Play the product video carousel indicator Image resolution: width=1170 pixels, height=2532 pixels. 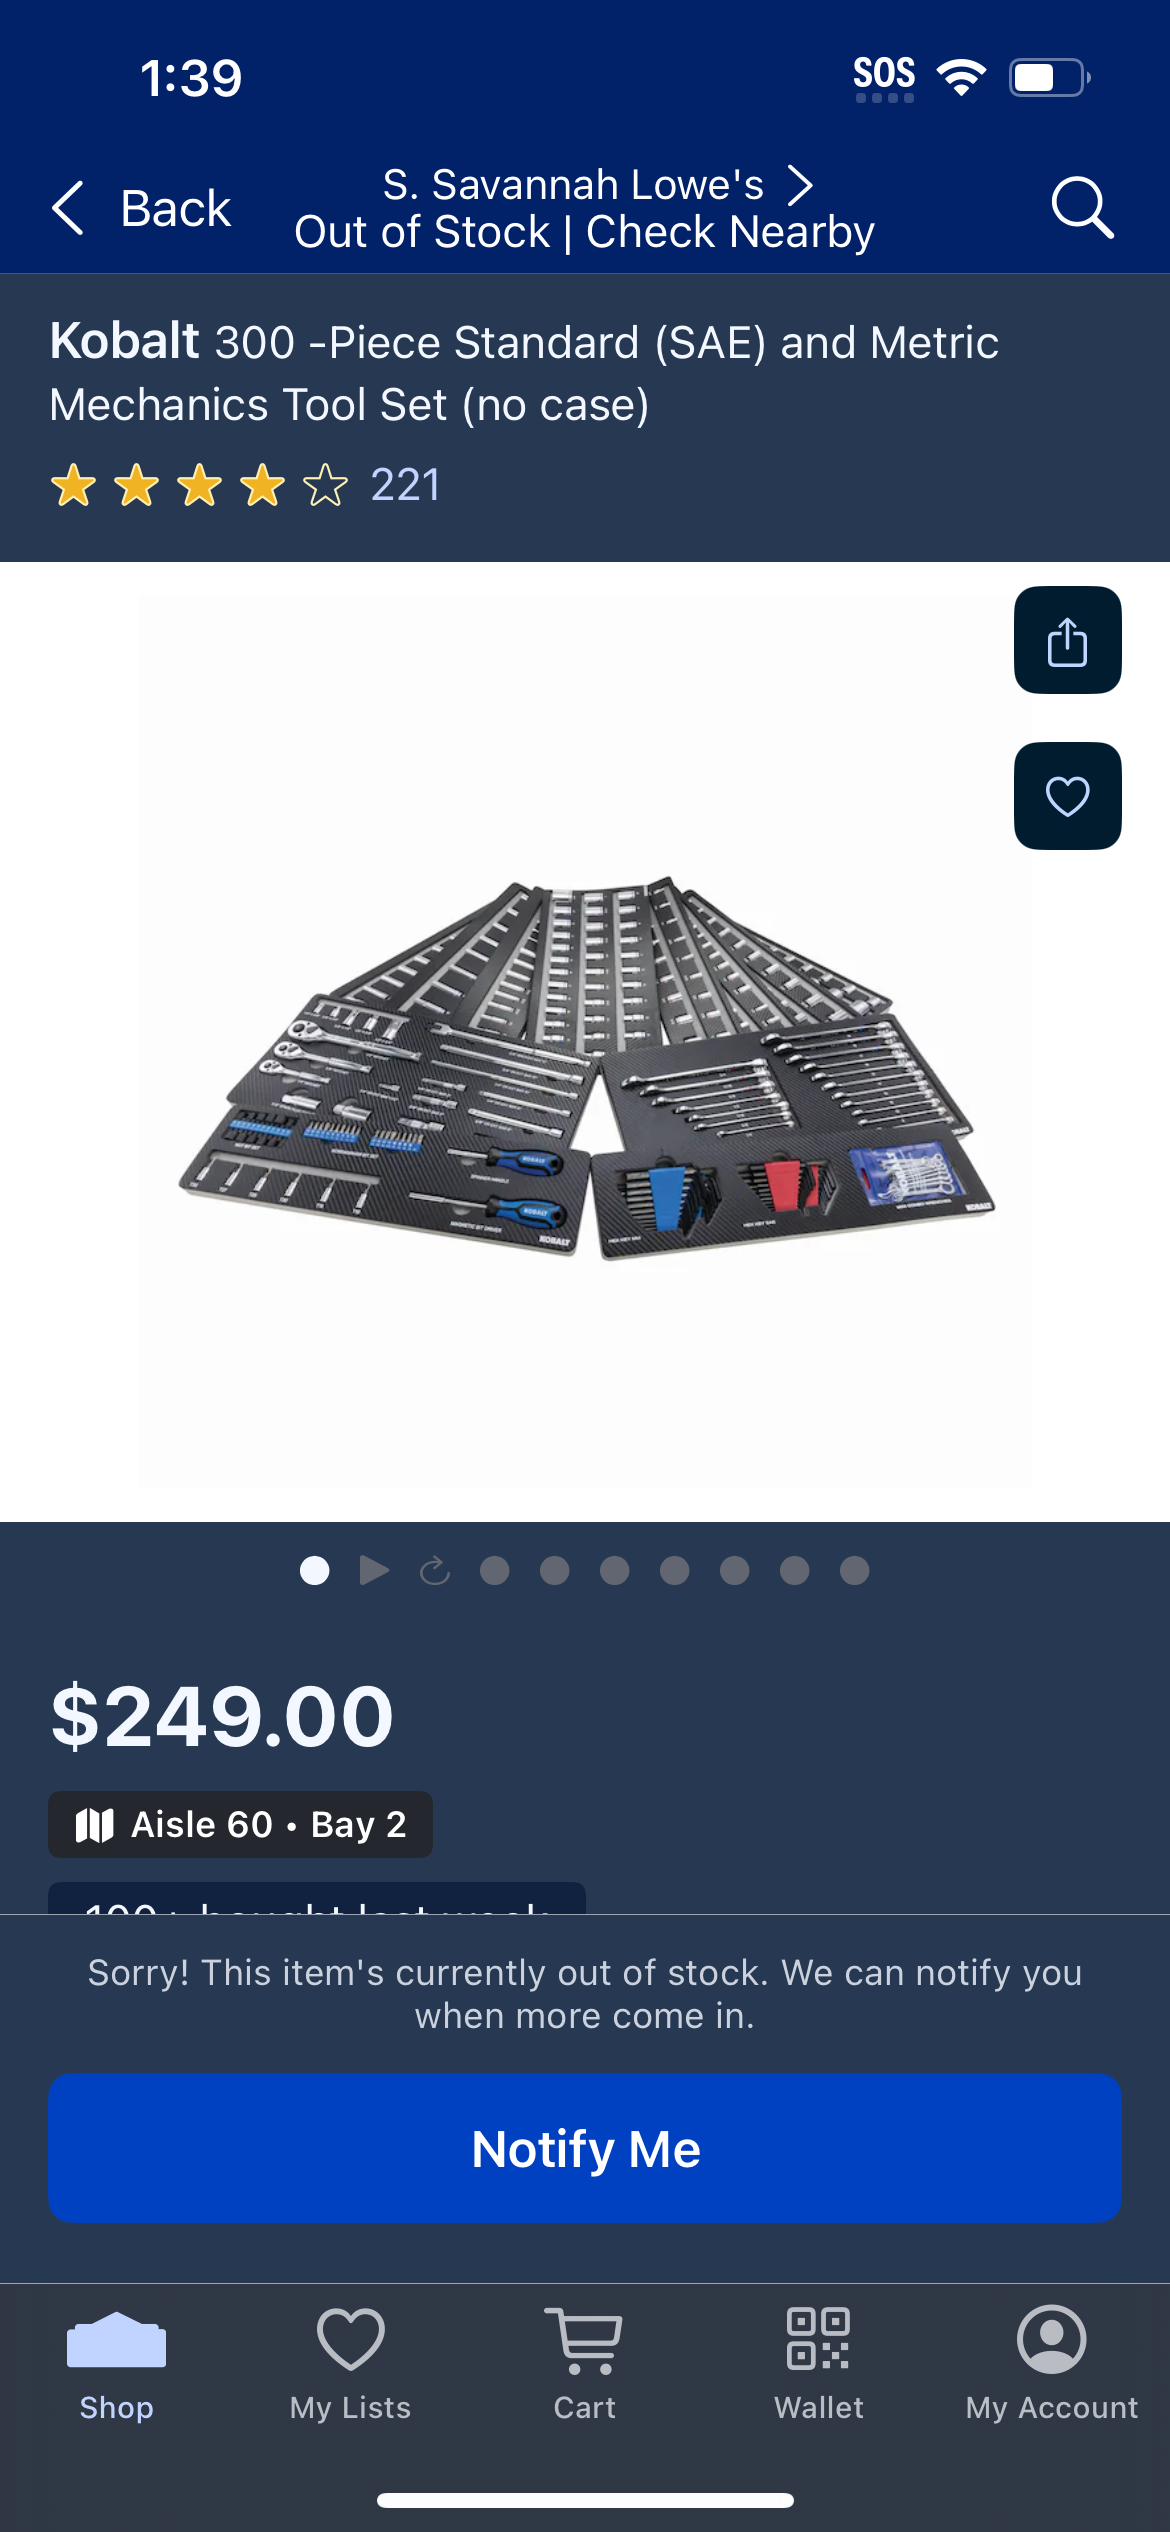click(374, 1570)
